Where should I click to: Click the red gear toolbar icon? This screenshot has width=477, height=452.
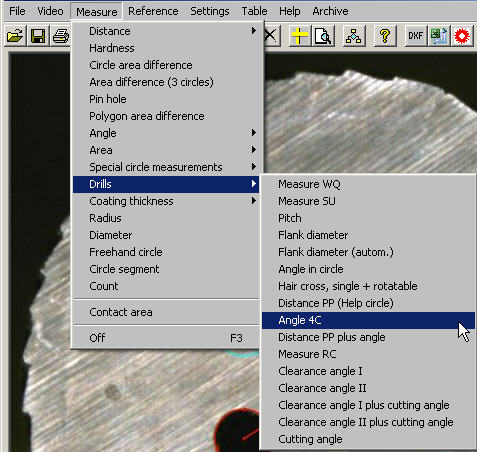click(x=462, y=36)
